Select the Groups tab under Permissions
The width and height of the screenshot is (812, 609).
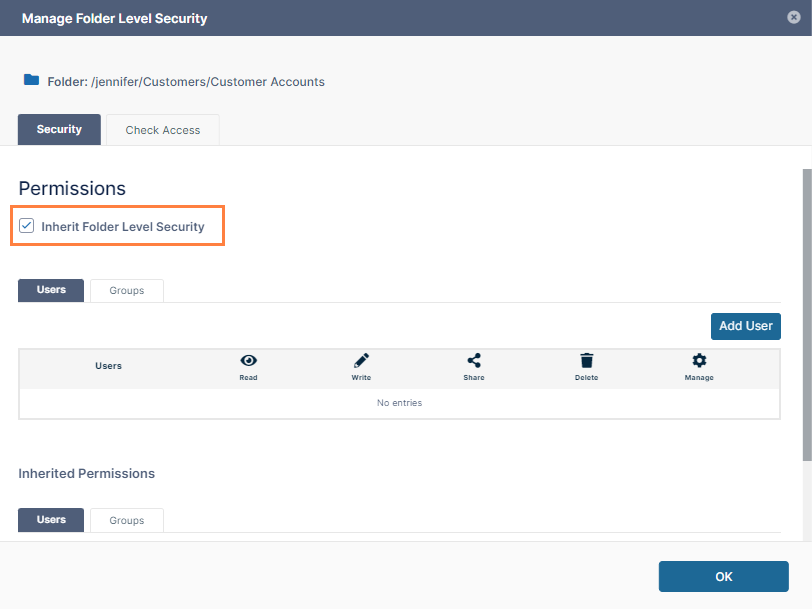pyautogui.click(x=127, y=291)
